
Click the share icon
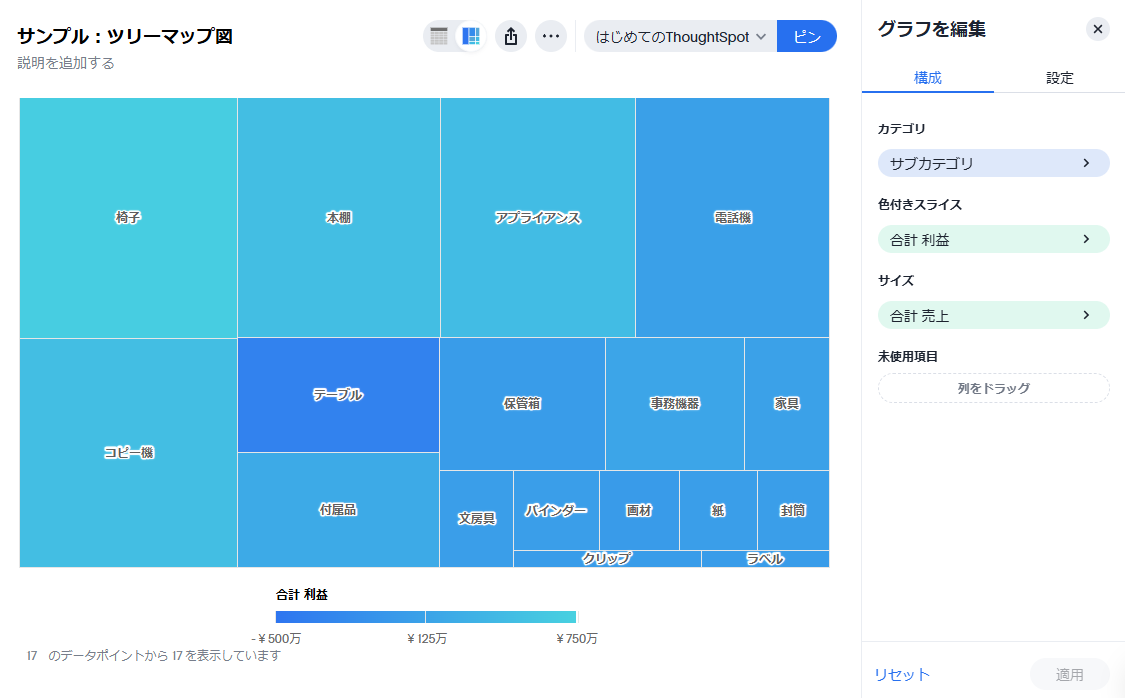coord(511,37)
